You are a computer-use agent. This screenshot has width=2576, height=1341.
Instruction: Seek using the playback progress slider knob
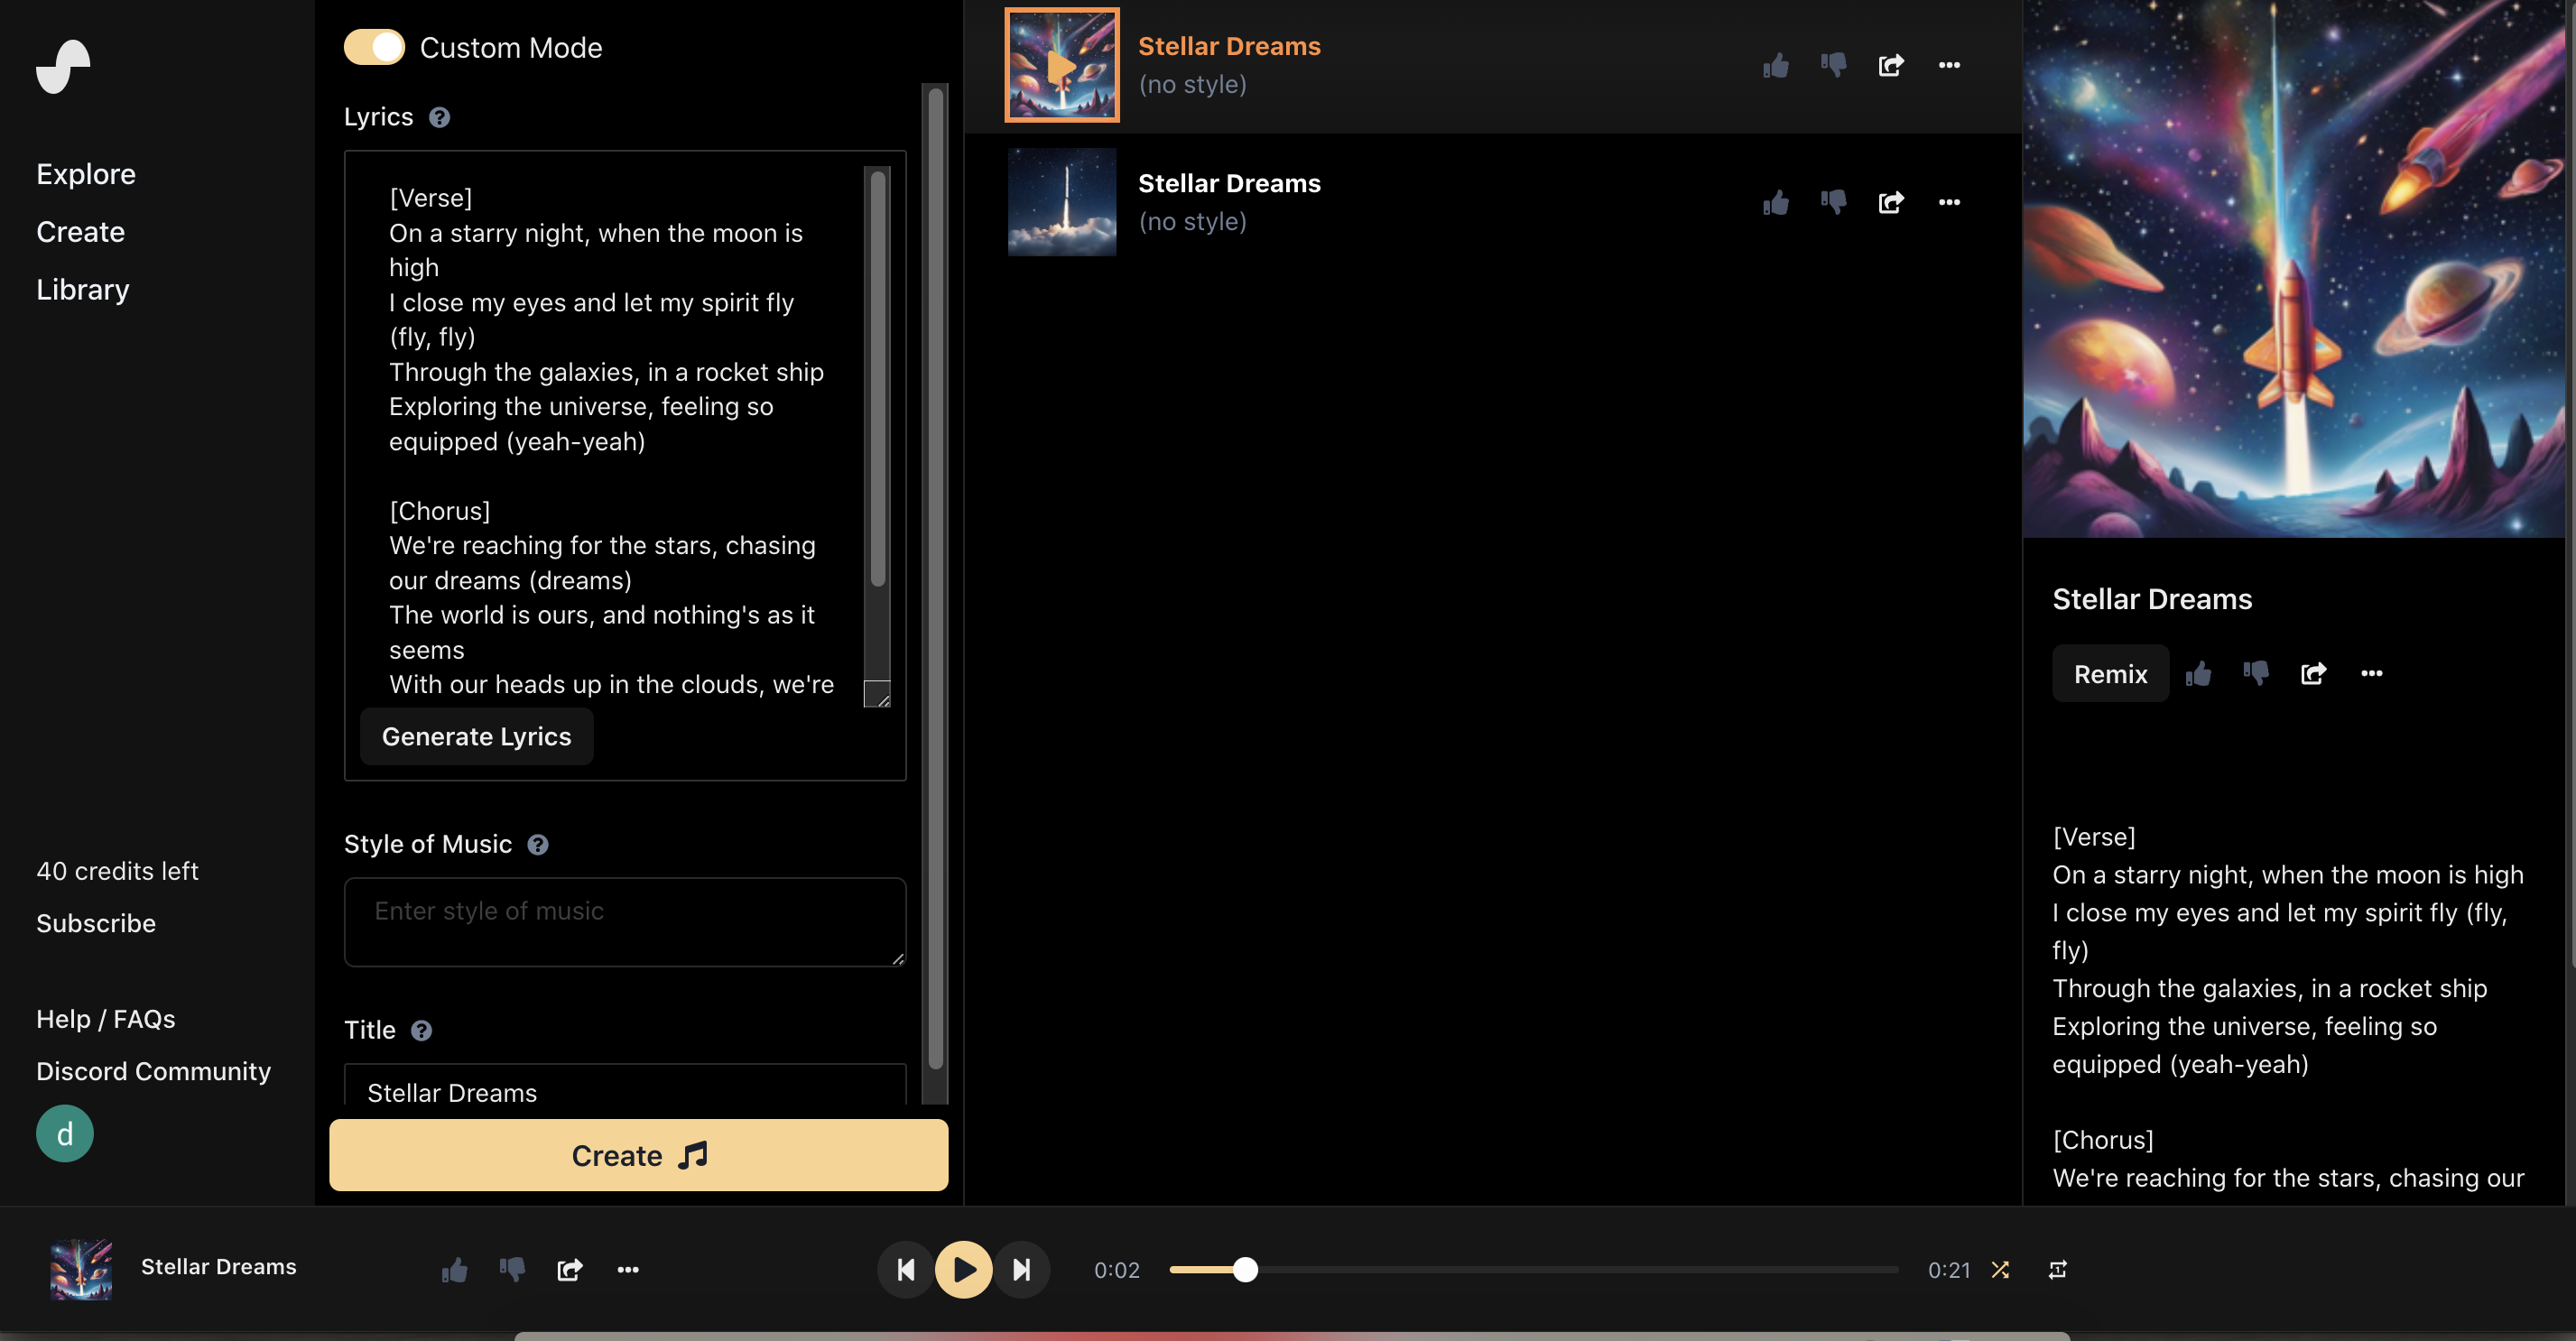coord(1245,1270)
